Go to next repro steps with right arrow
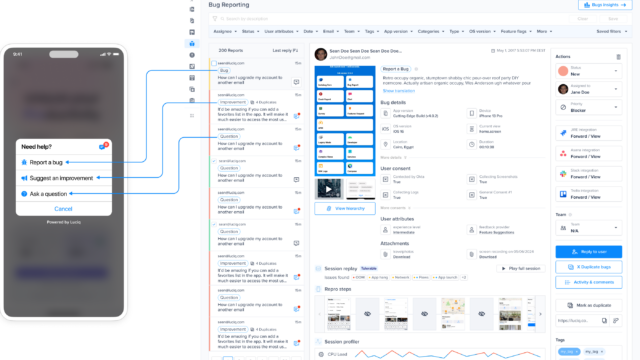This screenshot has width=640, height=360. pos(540,314)
